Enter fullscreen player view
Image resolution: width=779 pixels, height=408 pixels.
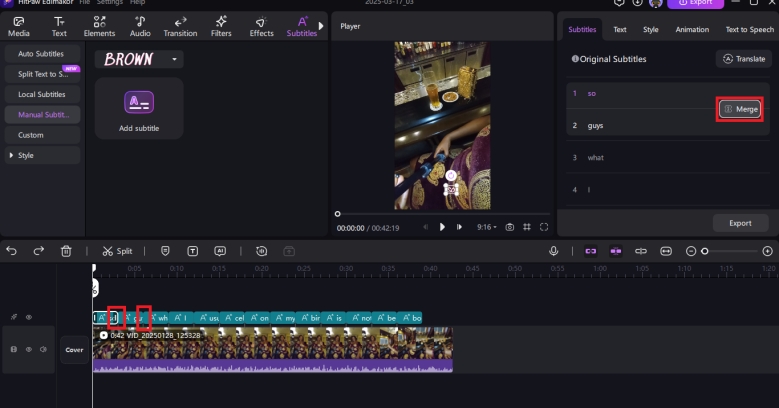tap(544, 227)
